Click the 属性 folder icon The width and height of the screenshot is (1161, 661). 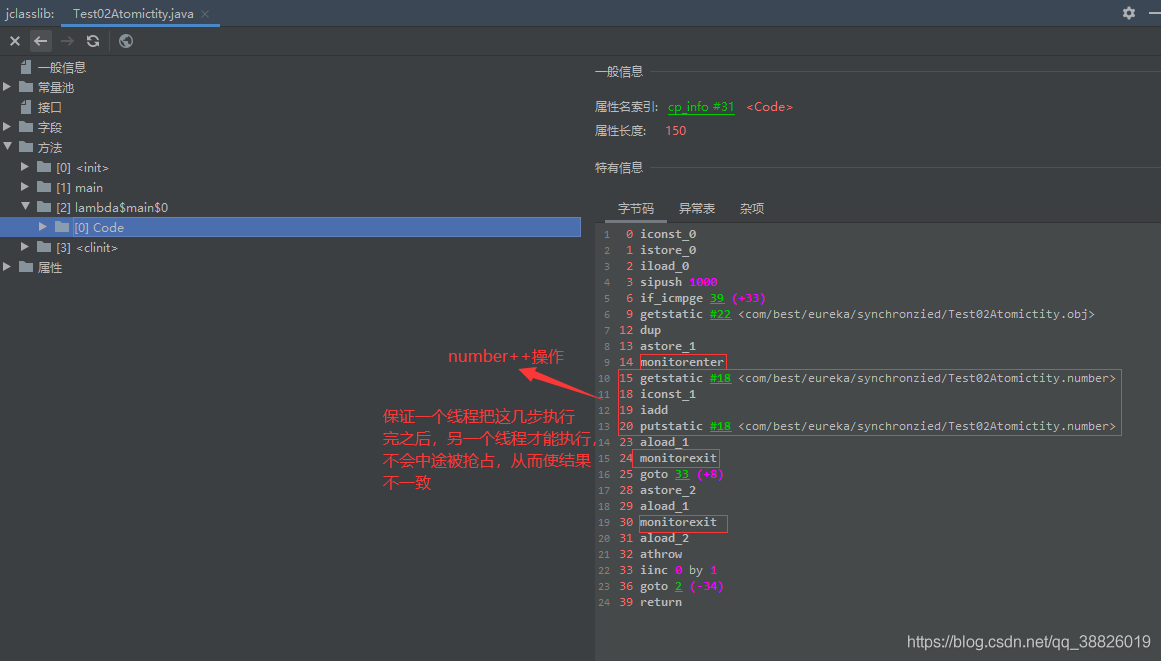click(x=26, y=266)
